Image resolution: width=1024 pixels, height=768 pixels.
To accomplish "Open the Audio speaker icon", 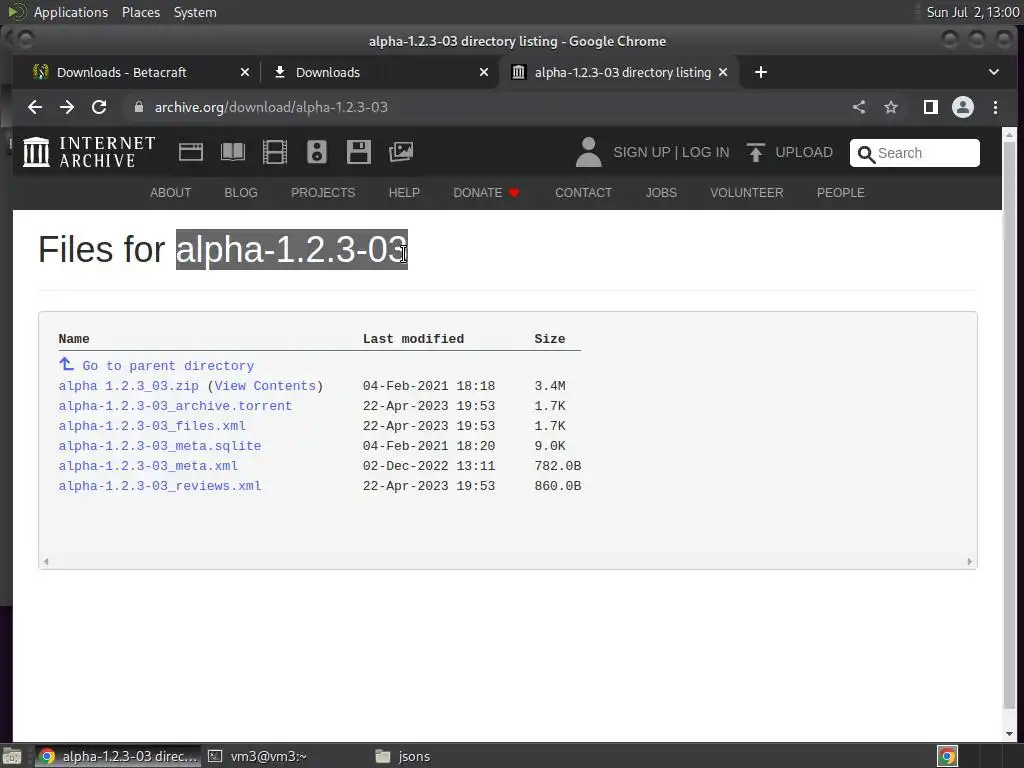I will click(x=317, y=152).
